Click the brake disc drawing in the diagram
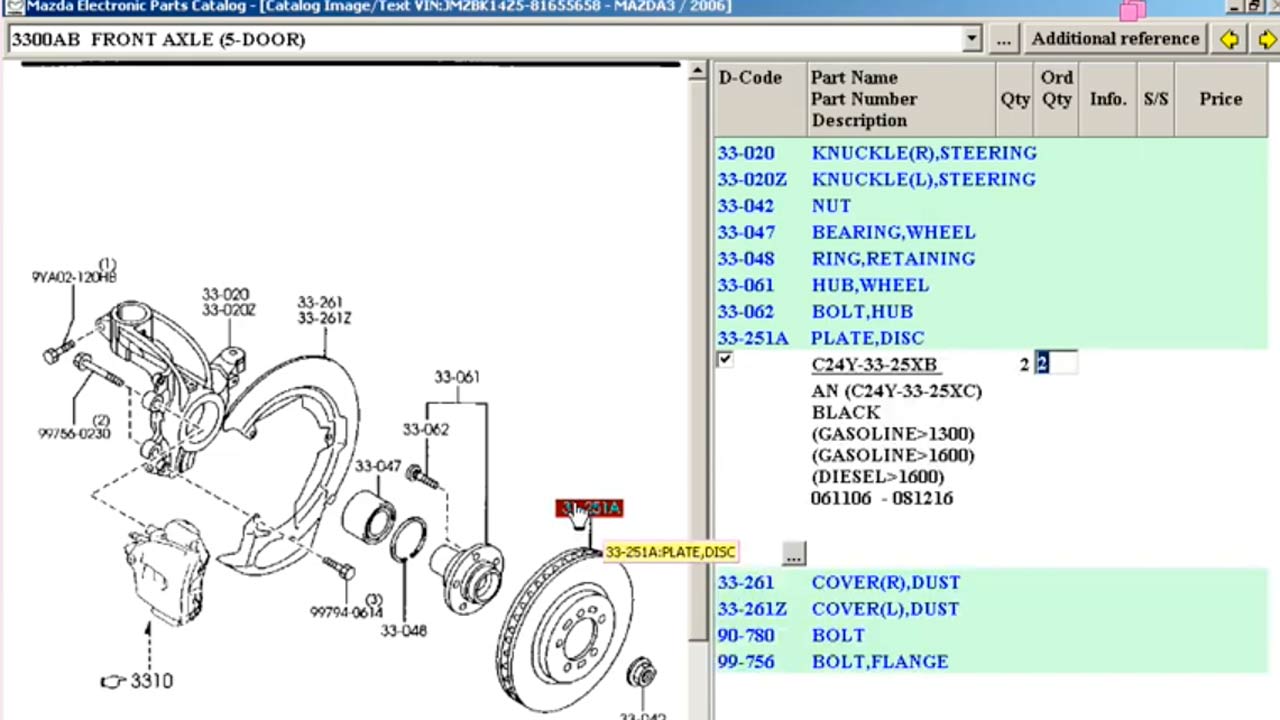 coord(565,630)
